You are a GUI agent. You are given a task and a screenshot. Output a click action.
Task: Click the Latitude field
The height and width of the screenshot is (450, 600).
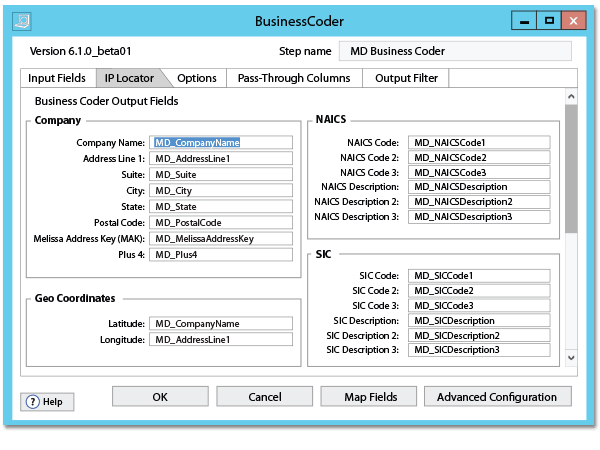pyautogui.click(x=221, y=324)
